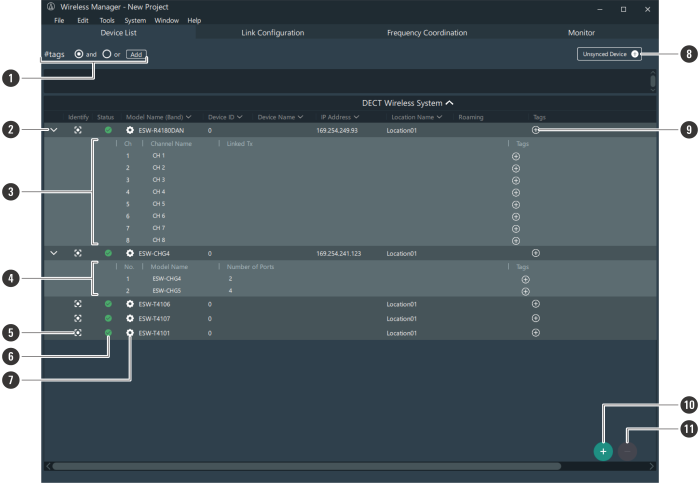
Task: Open the Tools menu
Action: pos(107,21)
